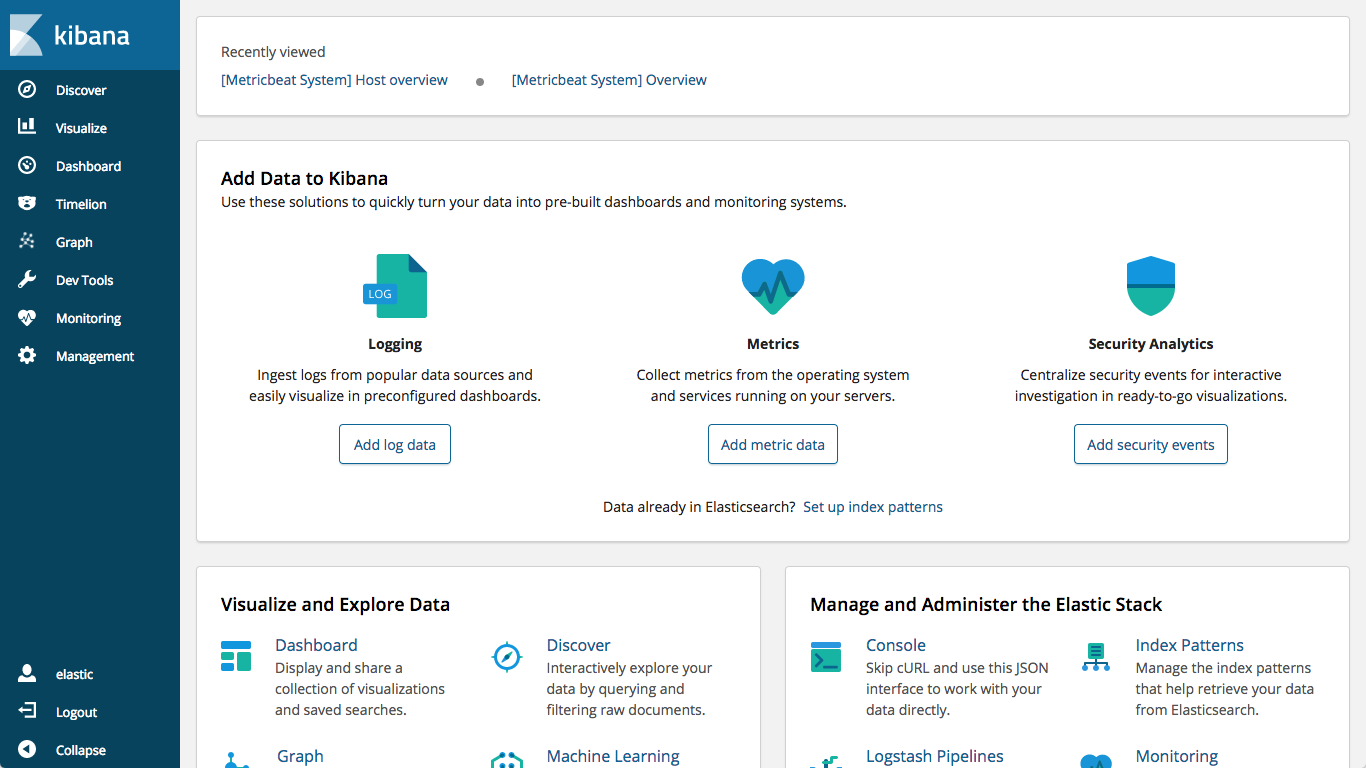This screenshot has height=768, width=1366.
Task: Open the Discover link in Explore Data
Action: click(x=578, y=645)
